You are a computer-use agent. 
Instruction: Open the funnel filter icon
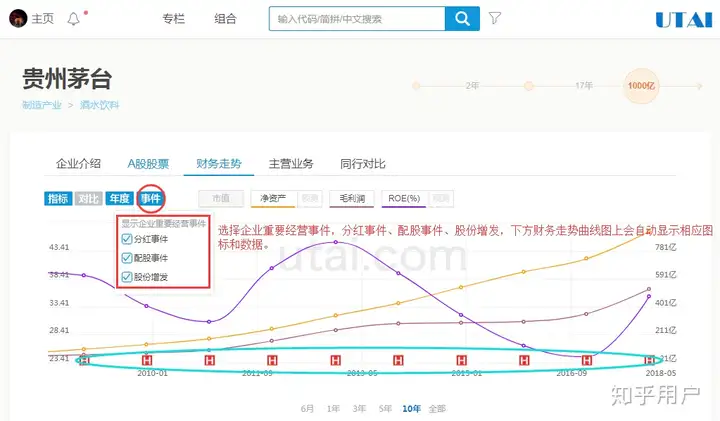pyautogui.click(x=495, y=18)
